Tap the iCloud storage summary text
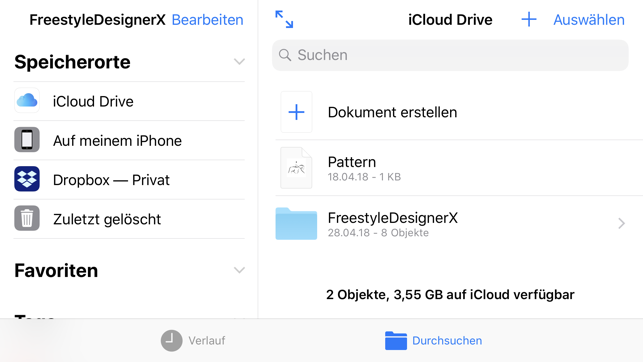Image resolution: width=643 pixels, height=362 pixels. [x=450, y=294]
